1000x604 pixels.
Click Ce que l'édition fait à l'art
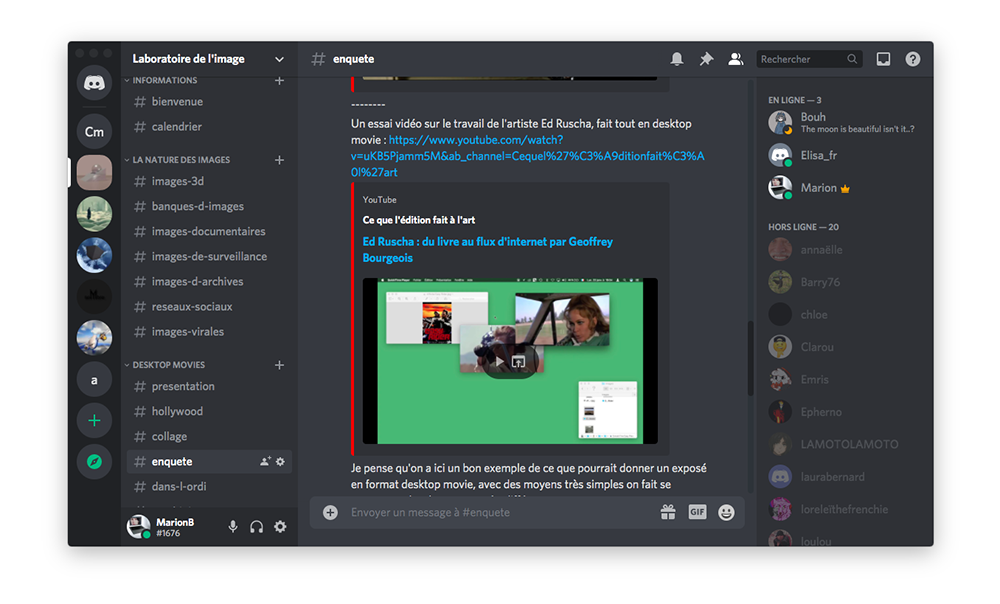pos(418,220)
